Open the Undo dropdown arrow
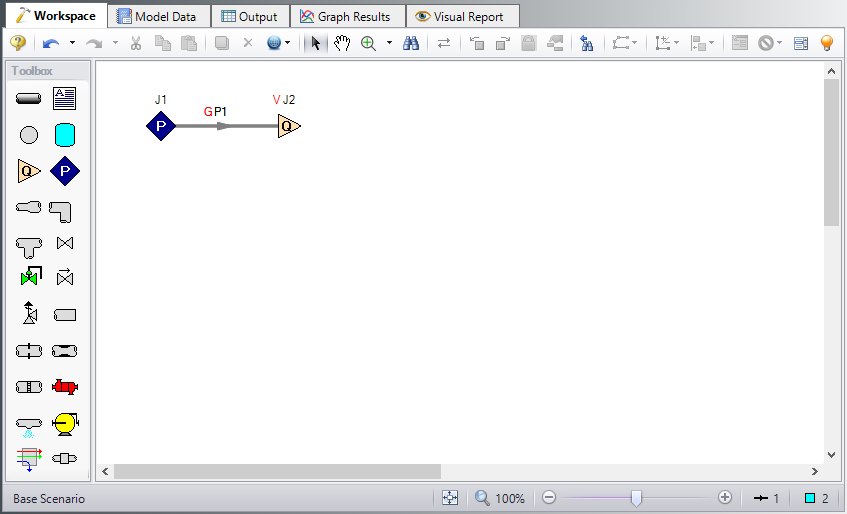The height and width of the screenshot is (514, 847). pyautogui.click(x=72, y=43)
